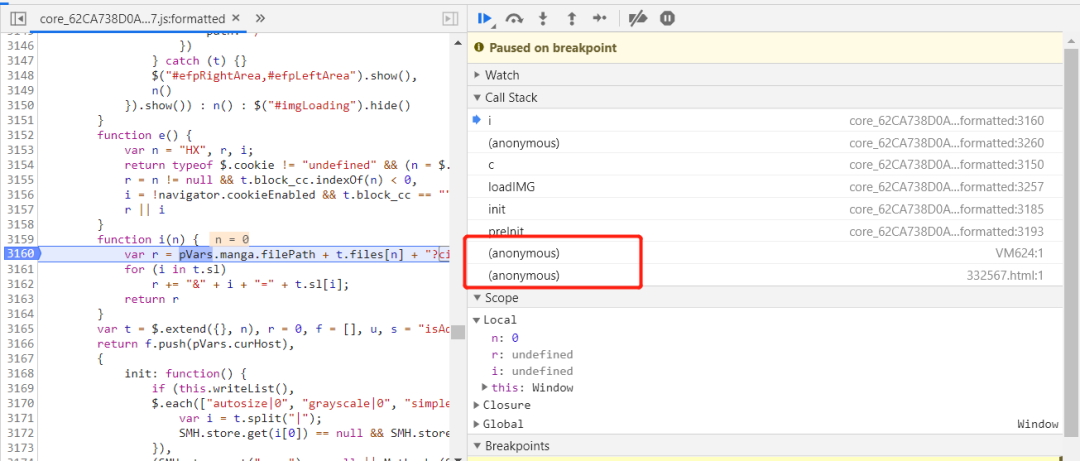Open the 332567.html:1 source link

point(1004,275)
